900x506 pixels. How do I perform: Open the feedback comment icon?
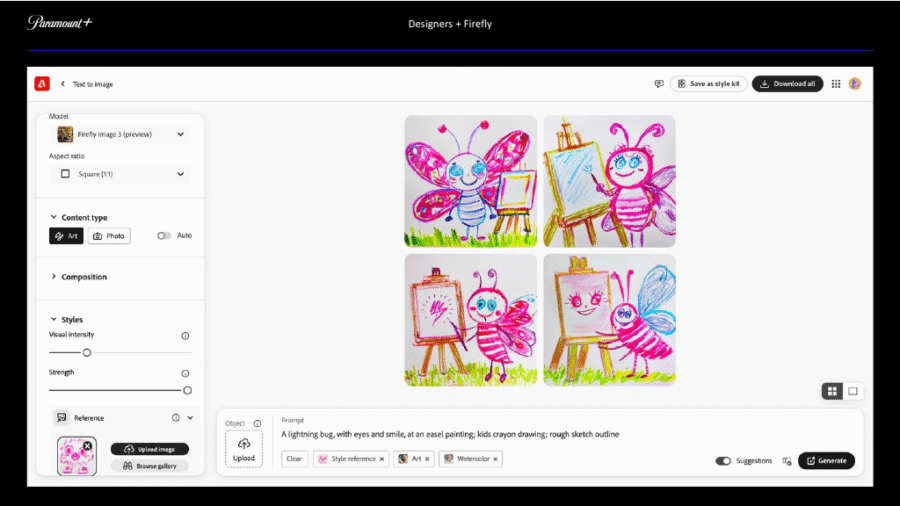tap(658, 84)
